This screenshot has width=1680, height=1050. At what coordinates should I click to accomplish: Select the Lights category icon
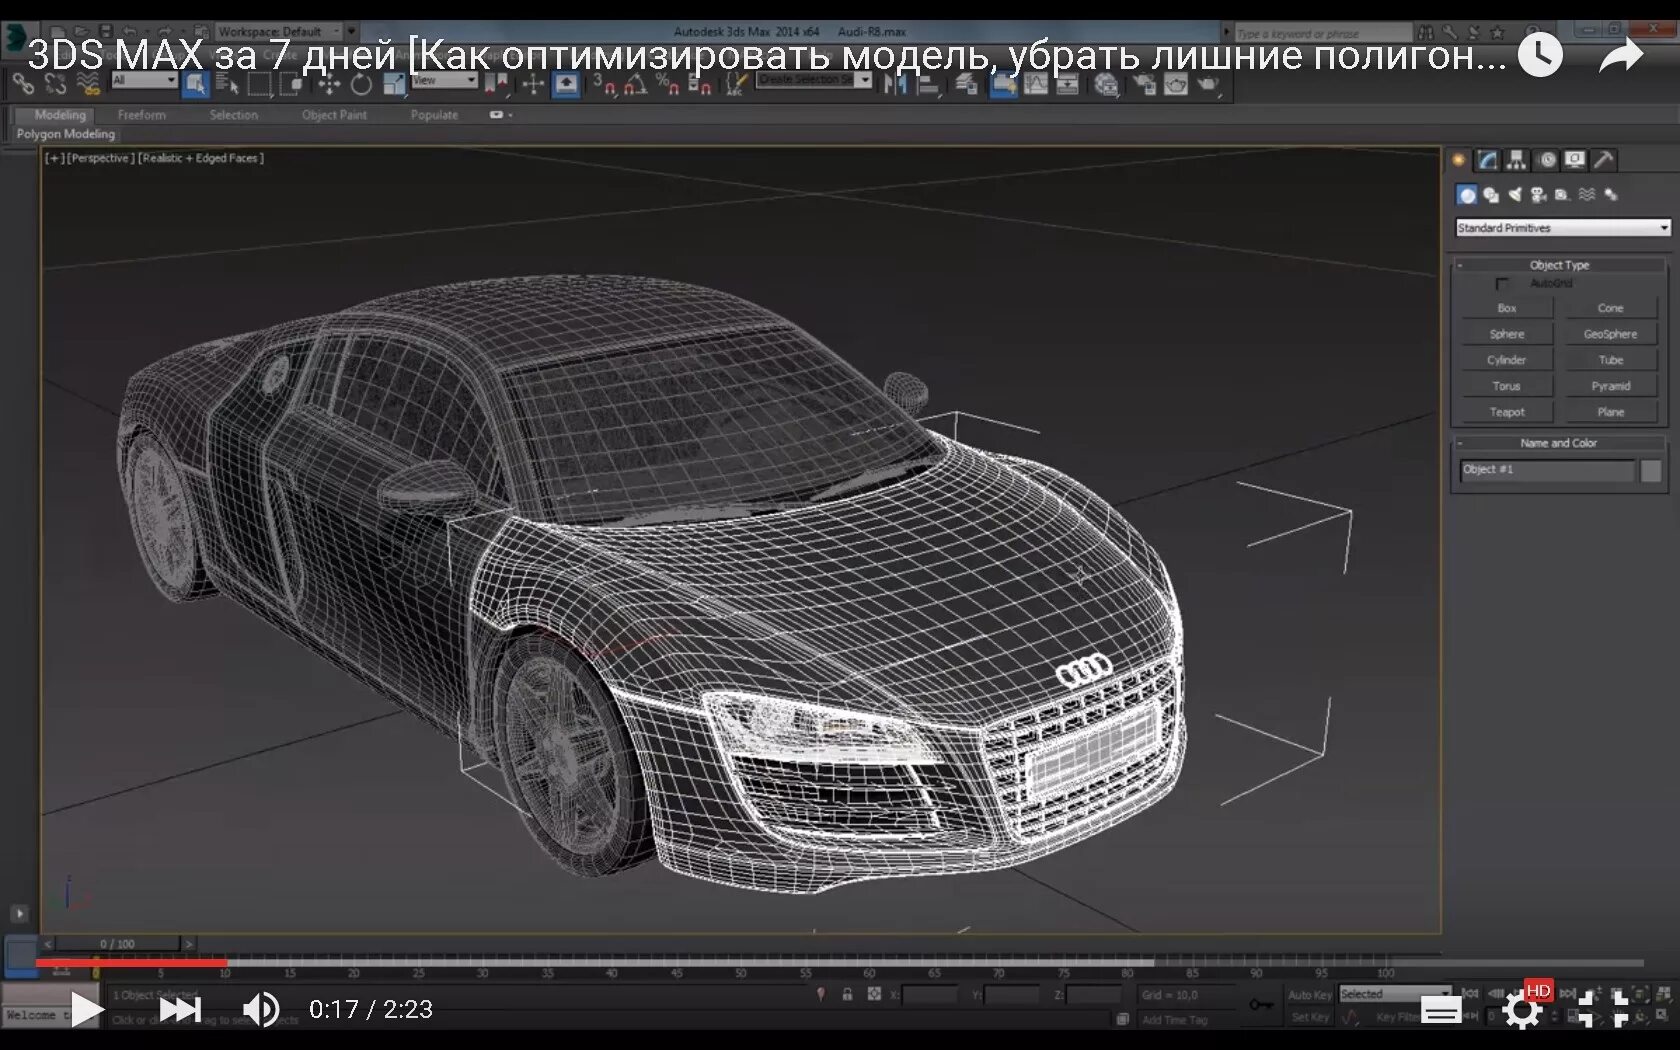point(1515,195)
